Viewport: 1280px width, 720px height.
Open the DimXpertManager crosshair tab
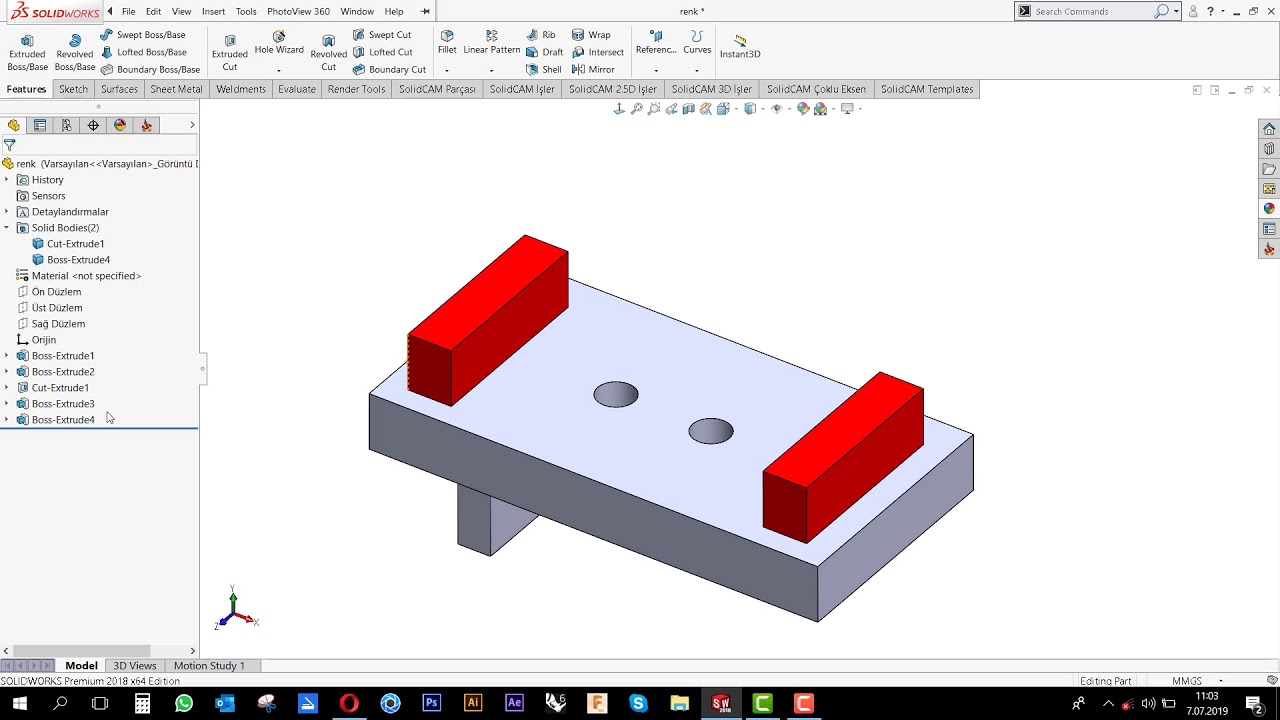tap(93, 125)
